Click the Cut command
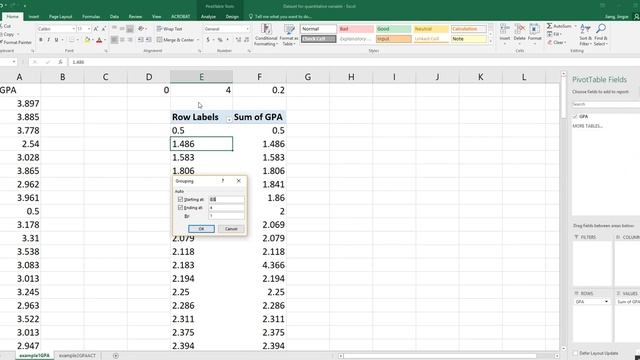Viewport: 640px width, 360px height. (6, 26)
